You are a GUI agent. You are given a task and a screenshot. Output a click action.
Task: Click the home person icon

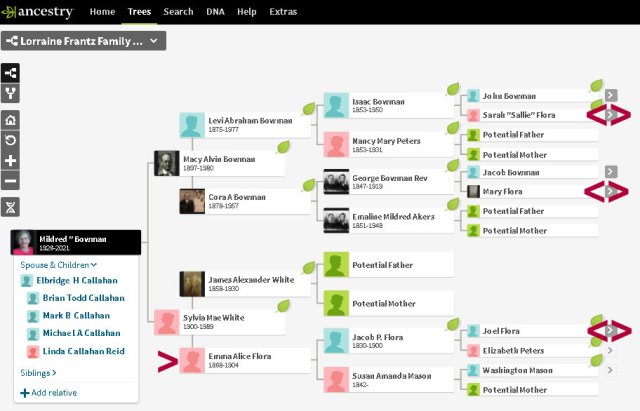pyautogui.click(x=10, y=120)
